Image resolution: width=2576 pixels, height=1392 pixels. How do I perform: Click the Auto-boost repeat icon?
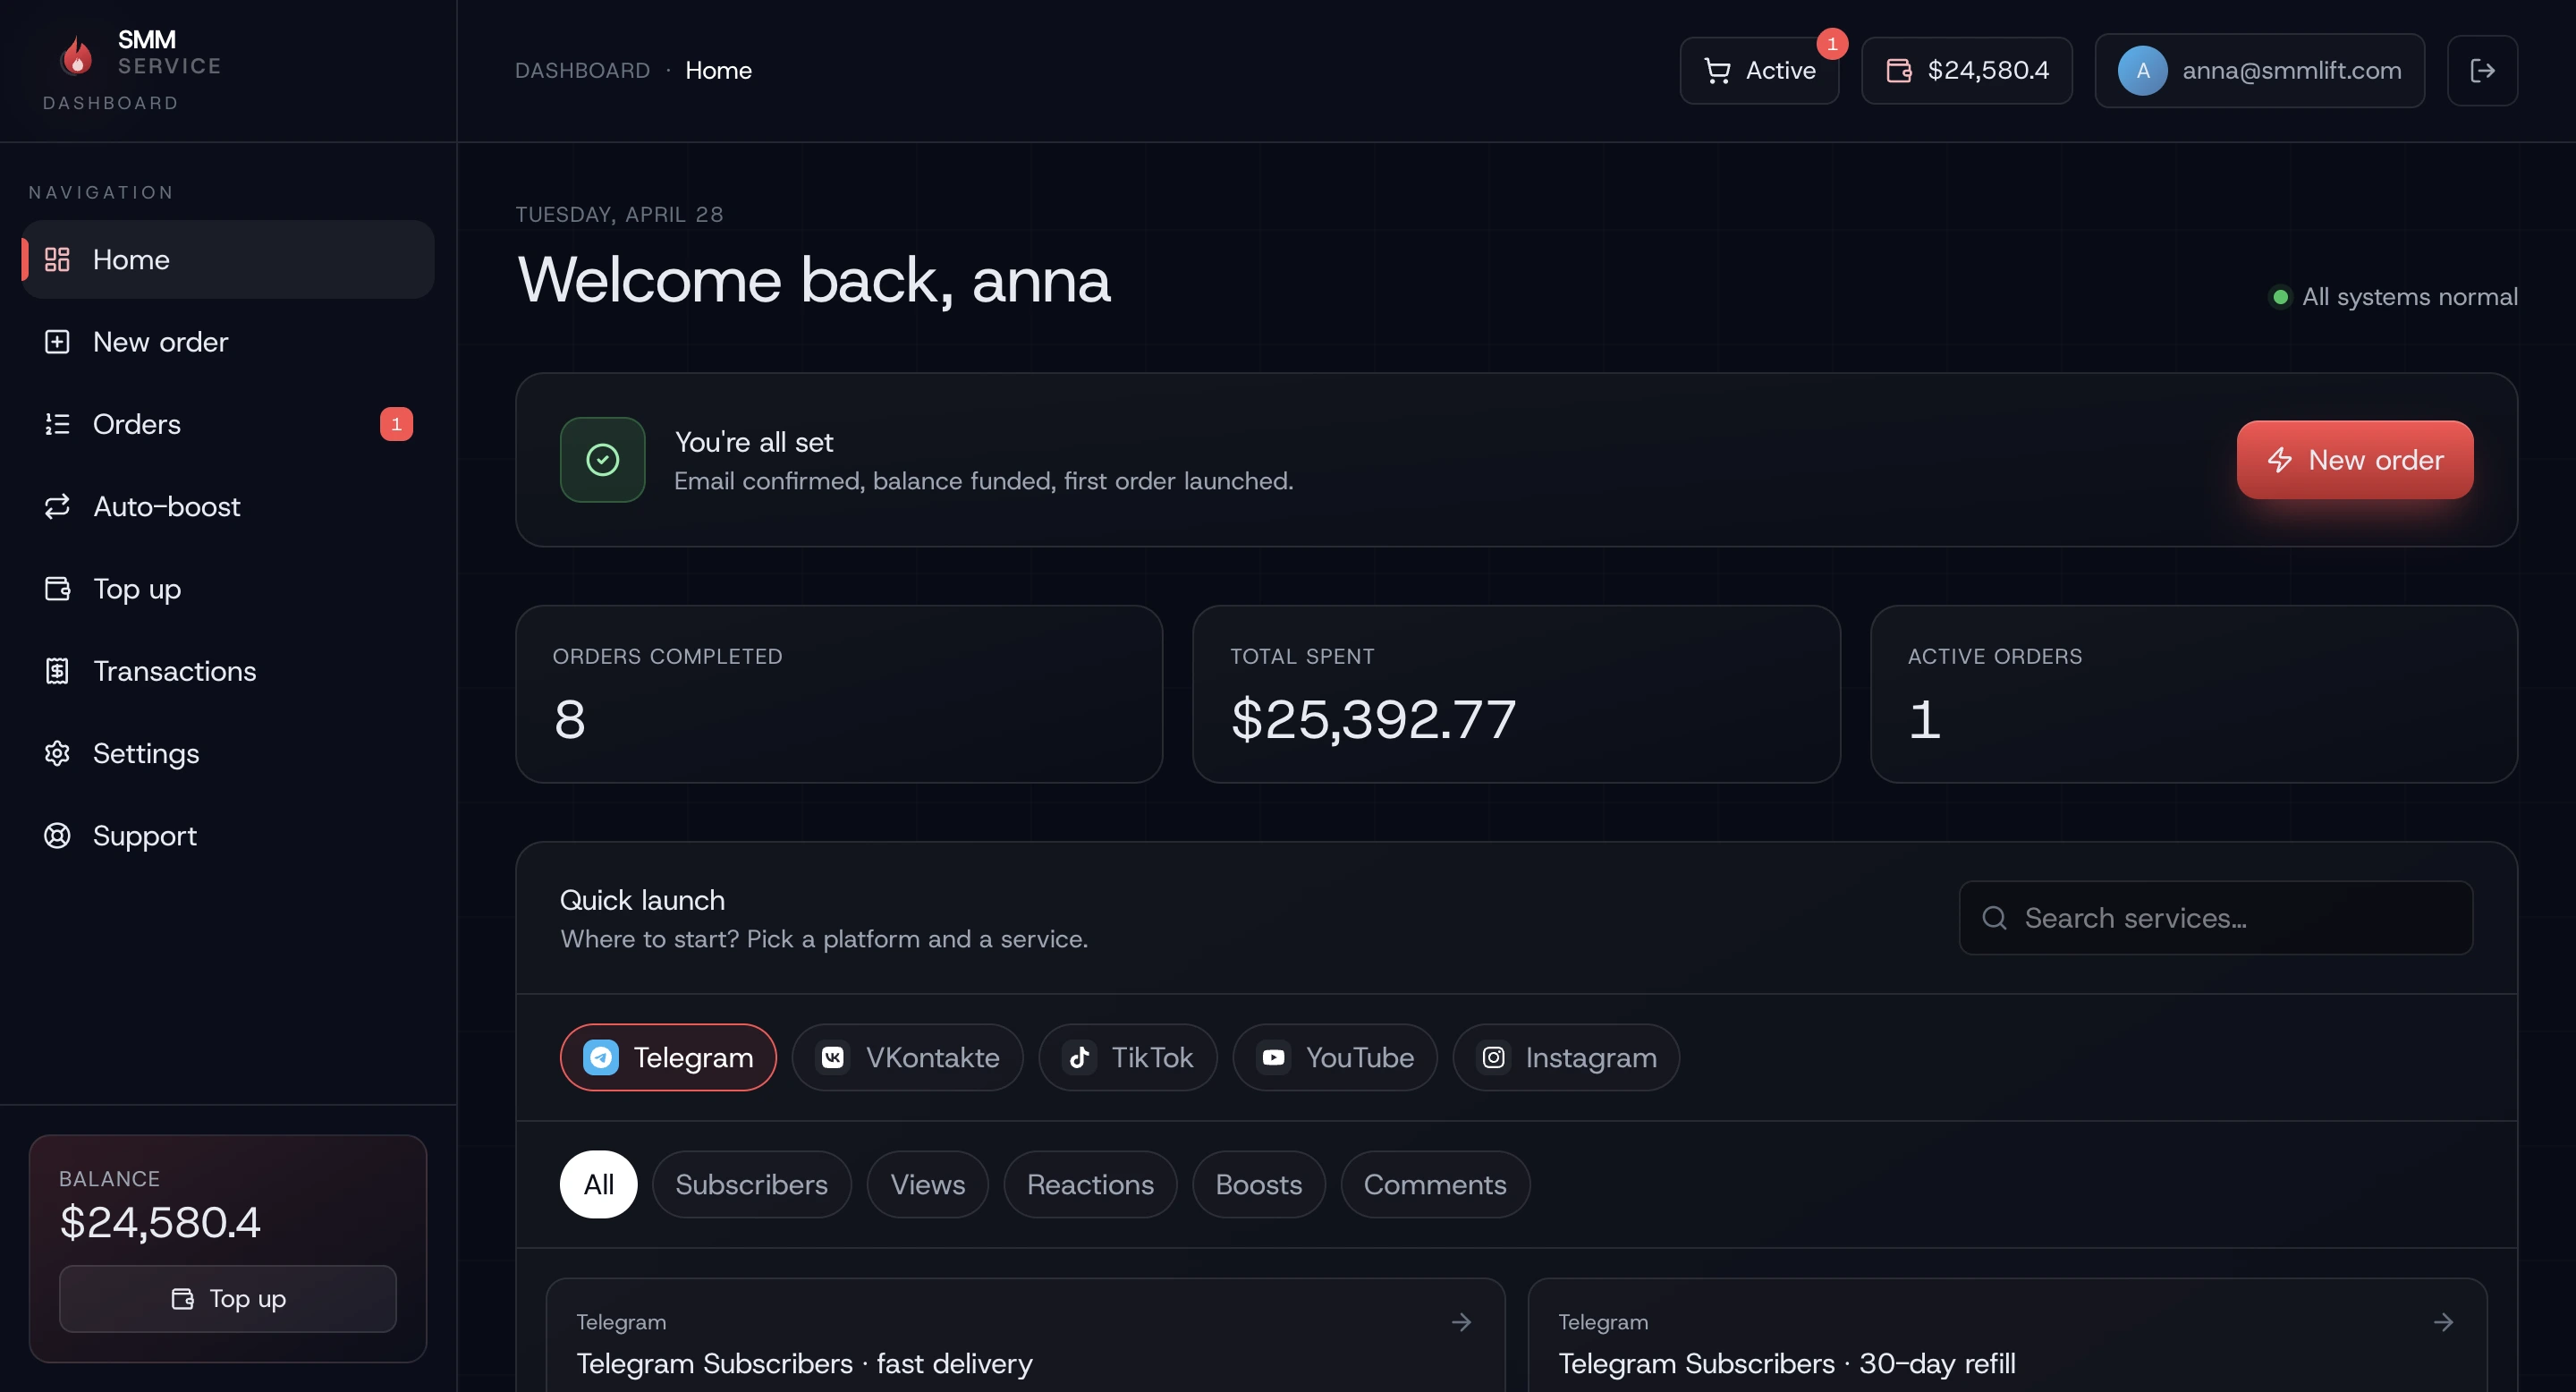coord(57,506)
